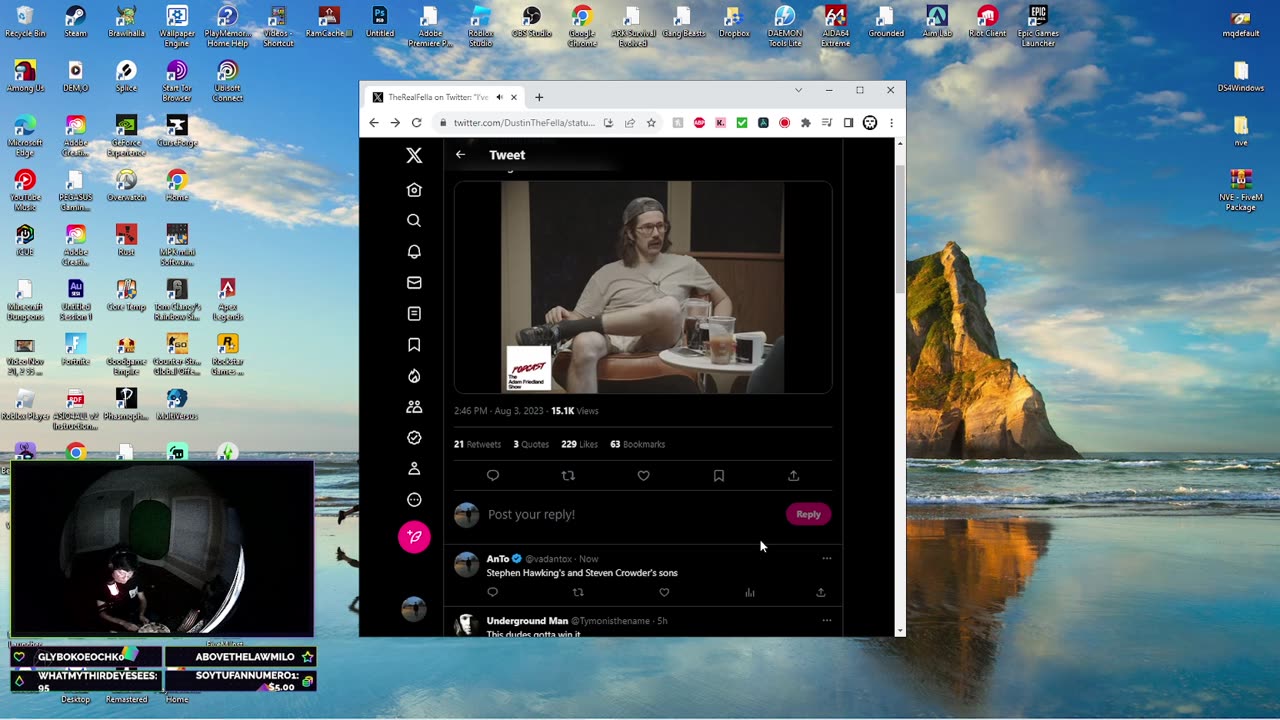The width and height of the screenshot is (1280, 720).
Task: Open Verified checkmark icon in sidebar
Action: (x=414, y=438)
